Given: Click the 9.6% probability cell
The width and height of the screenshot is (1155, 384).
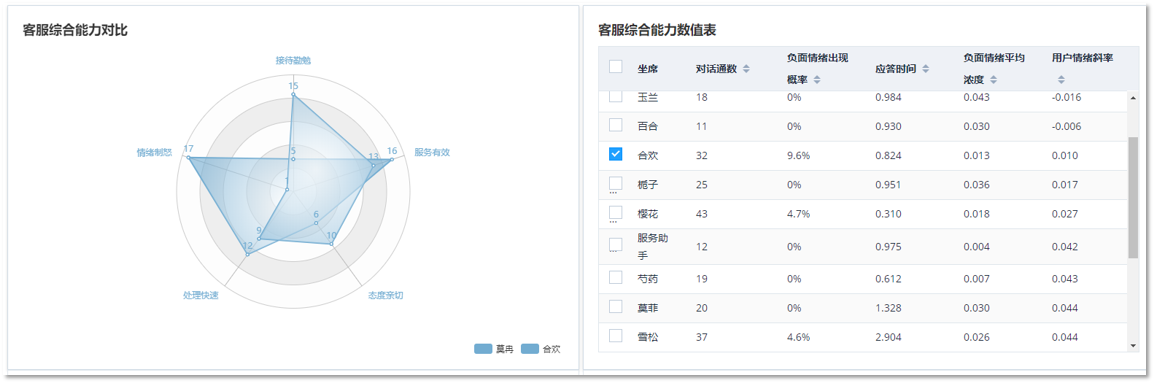Looking at the screenshot, I should pos(798,156).
